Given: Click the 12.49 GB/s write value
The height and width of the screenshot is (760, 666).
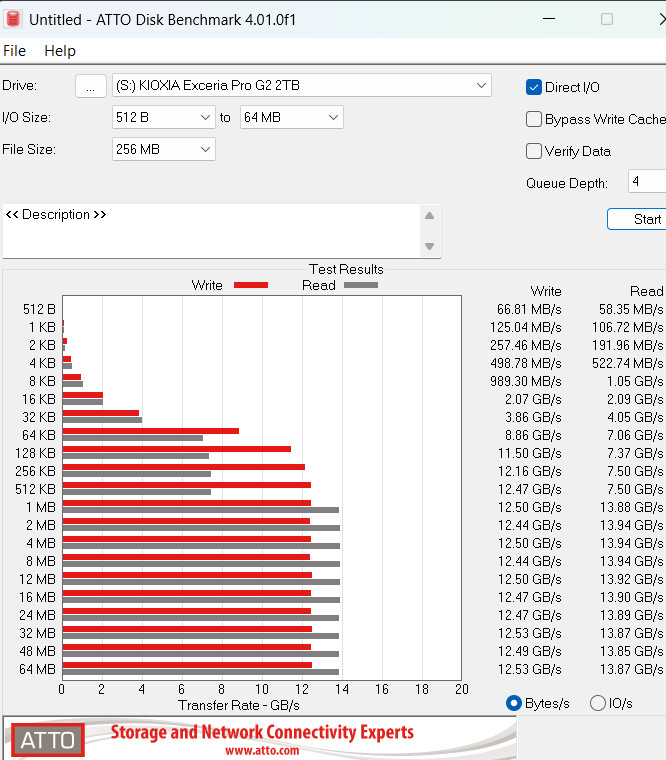Looking at the screenshot, I should coord(530,651).
